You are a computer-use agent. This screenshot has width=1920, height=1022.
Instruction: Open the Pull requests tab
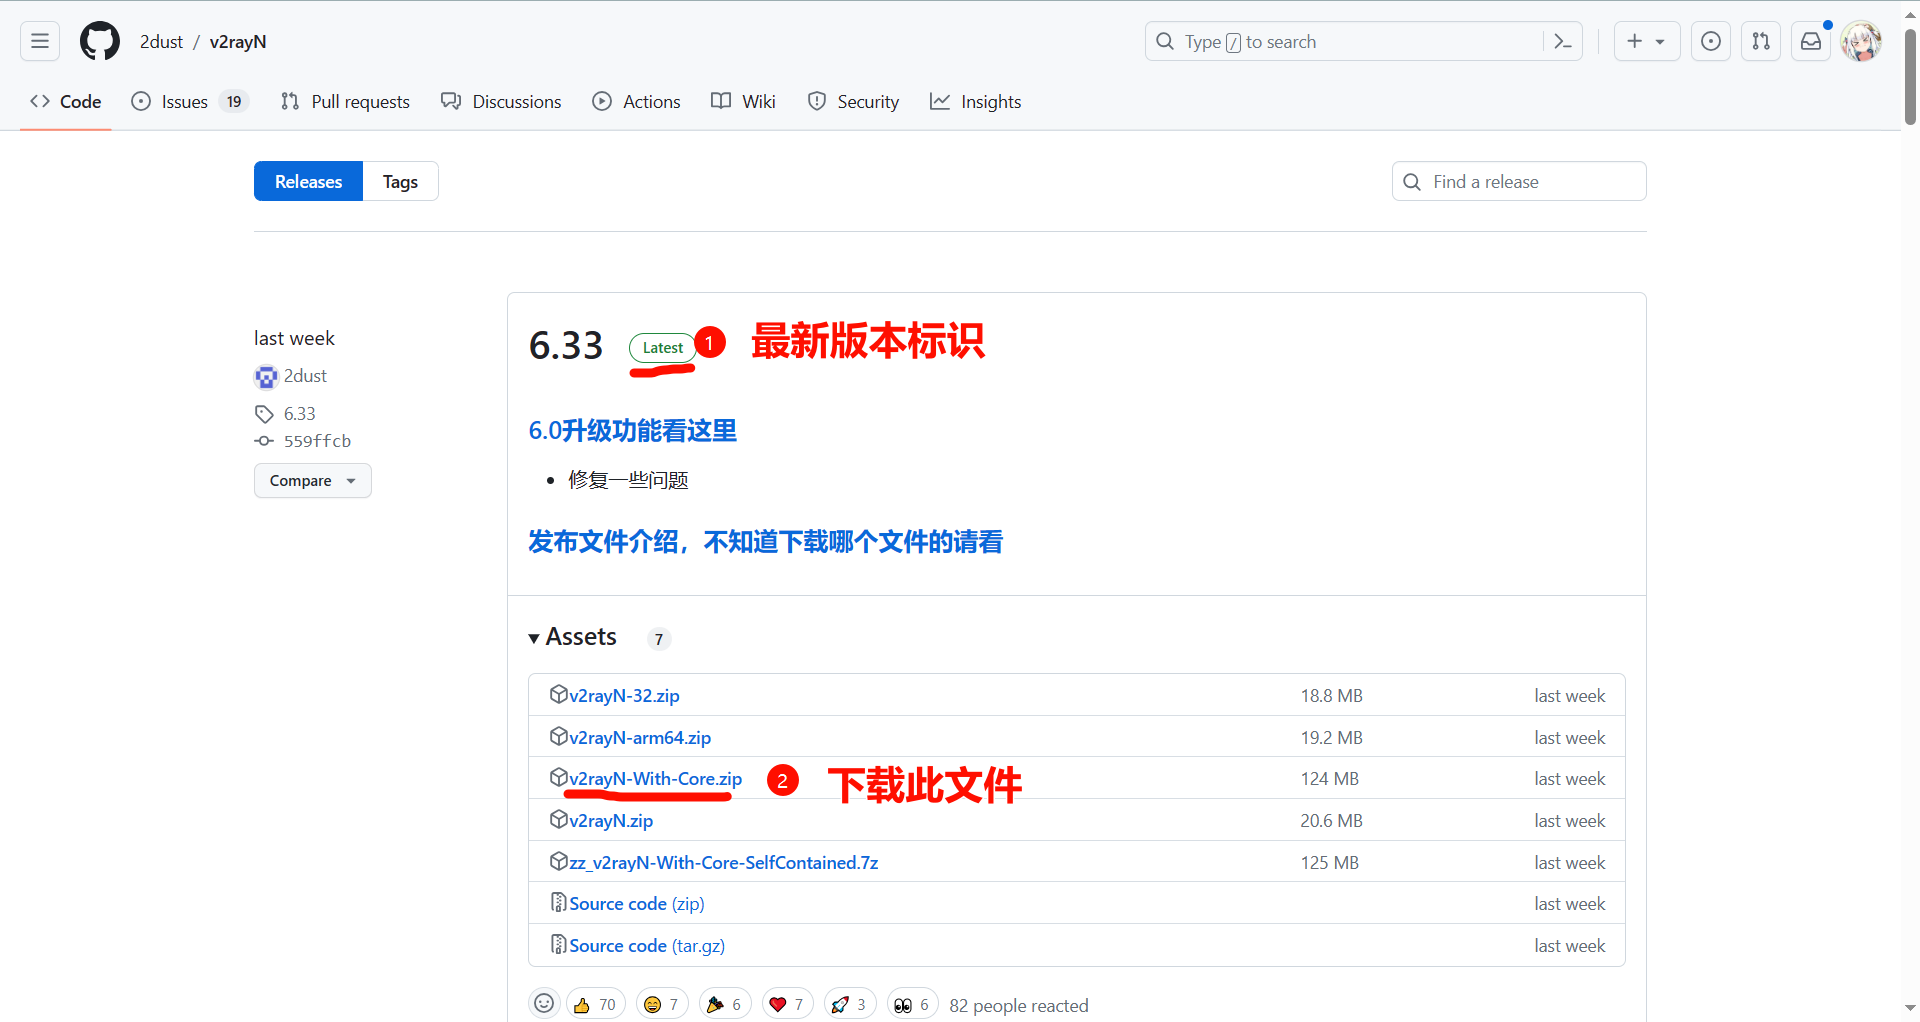click(x=346, y=101)
